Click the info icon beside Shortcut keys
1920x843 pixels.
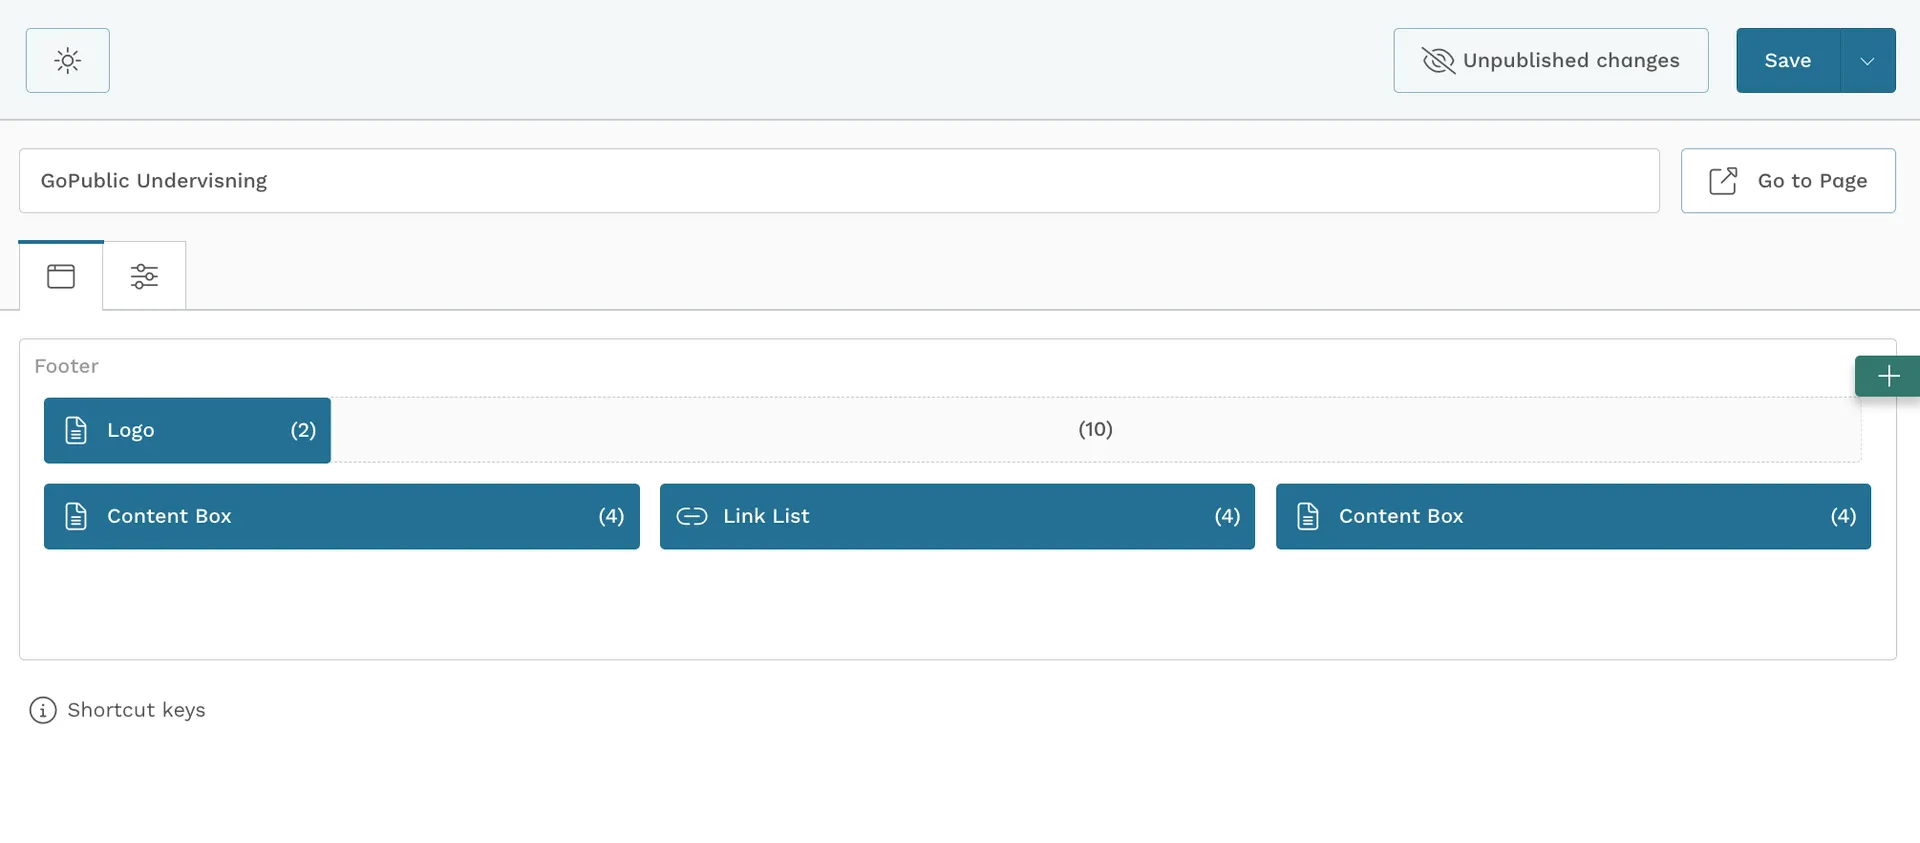pos(43,710)
